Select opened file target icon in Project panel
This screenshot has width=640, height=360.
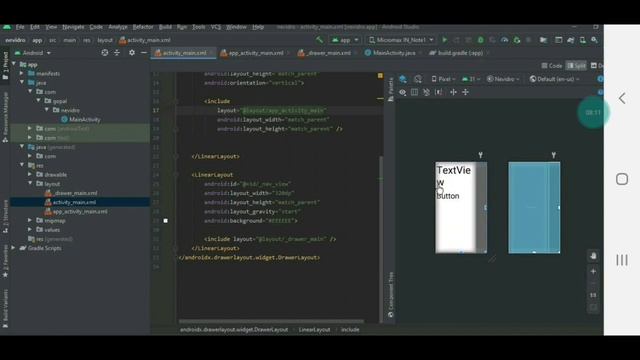tap(104, 53)
